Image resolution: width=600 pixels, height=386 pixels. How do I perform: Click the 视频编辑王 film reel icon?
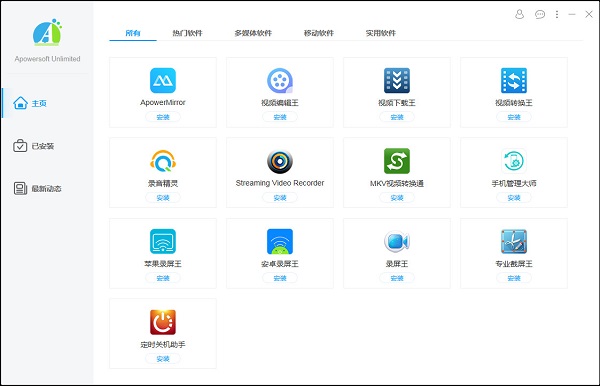pyautogui.click(x=280, y=80)
